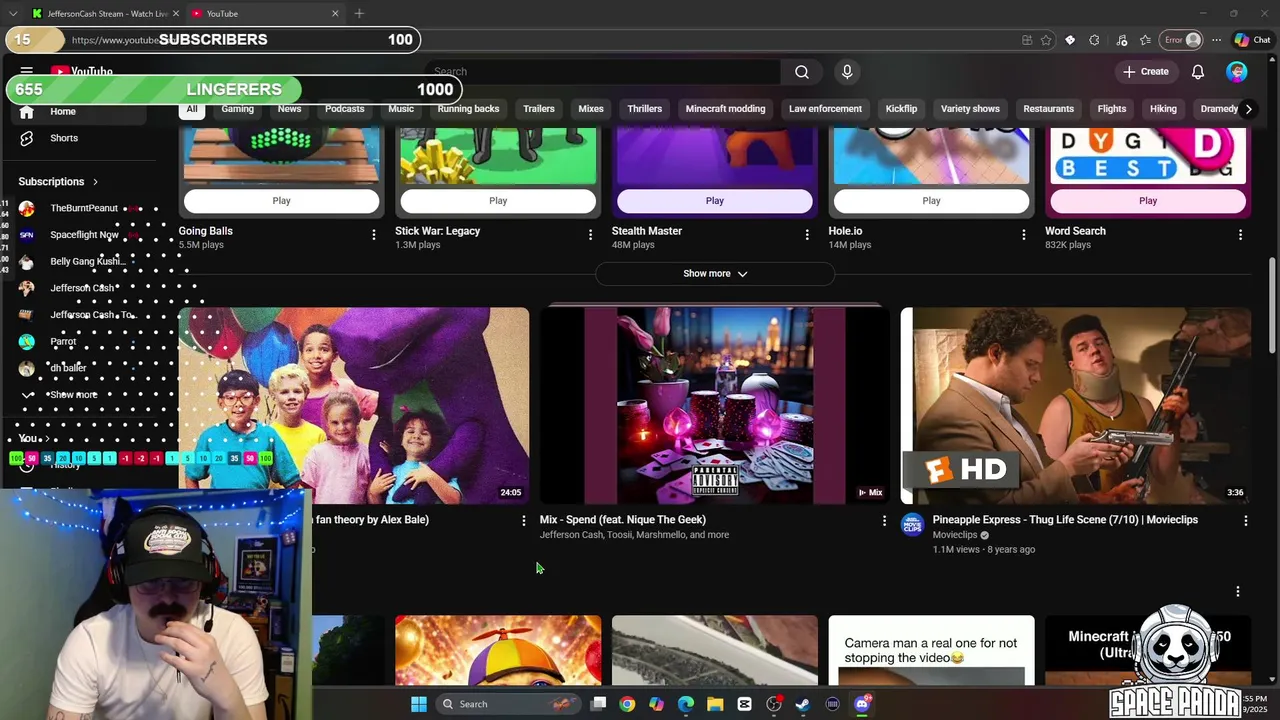Select the Podcasts filter chip
1280x720 pixels.
(x=344, y=109)
